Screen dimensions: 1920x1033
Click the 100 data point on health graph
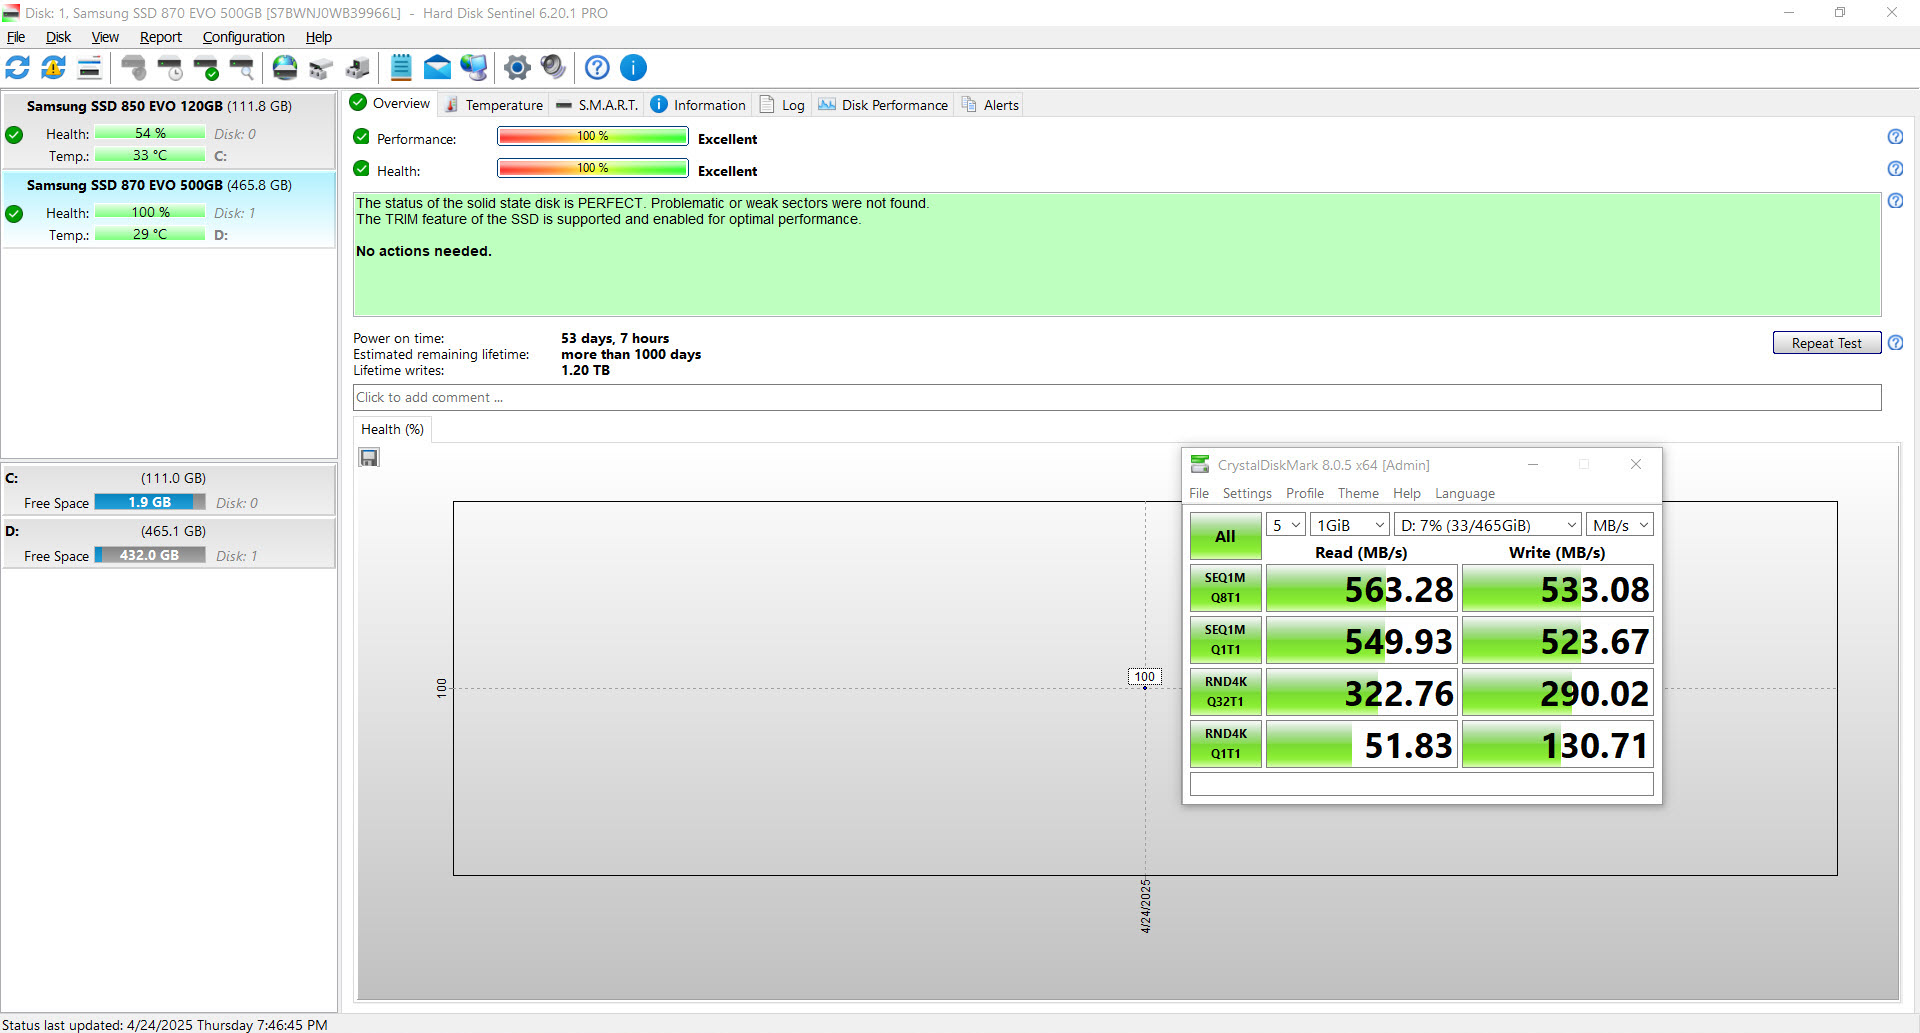(1145, 688)
